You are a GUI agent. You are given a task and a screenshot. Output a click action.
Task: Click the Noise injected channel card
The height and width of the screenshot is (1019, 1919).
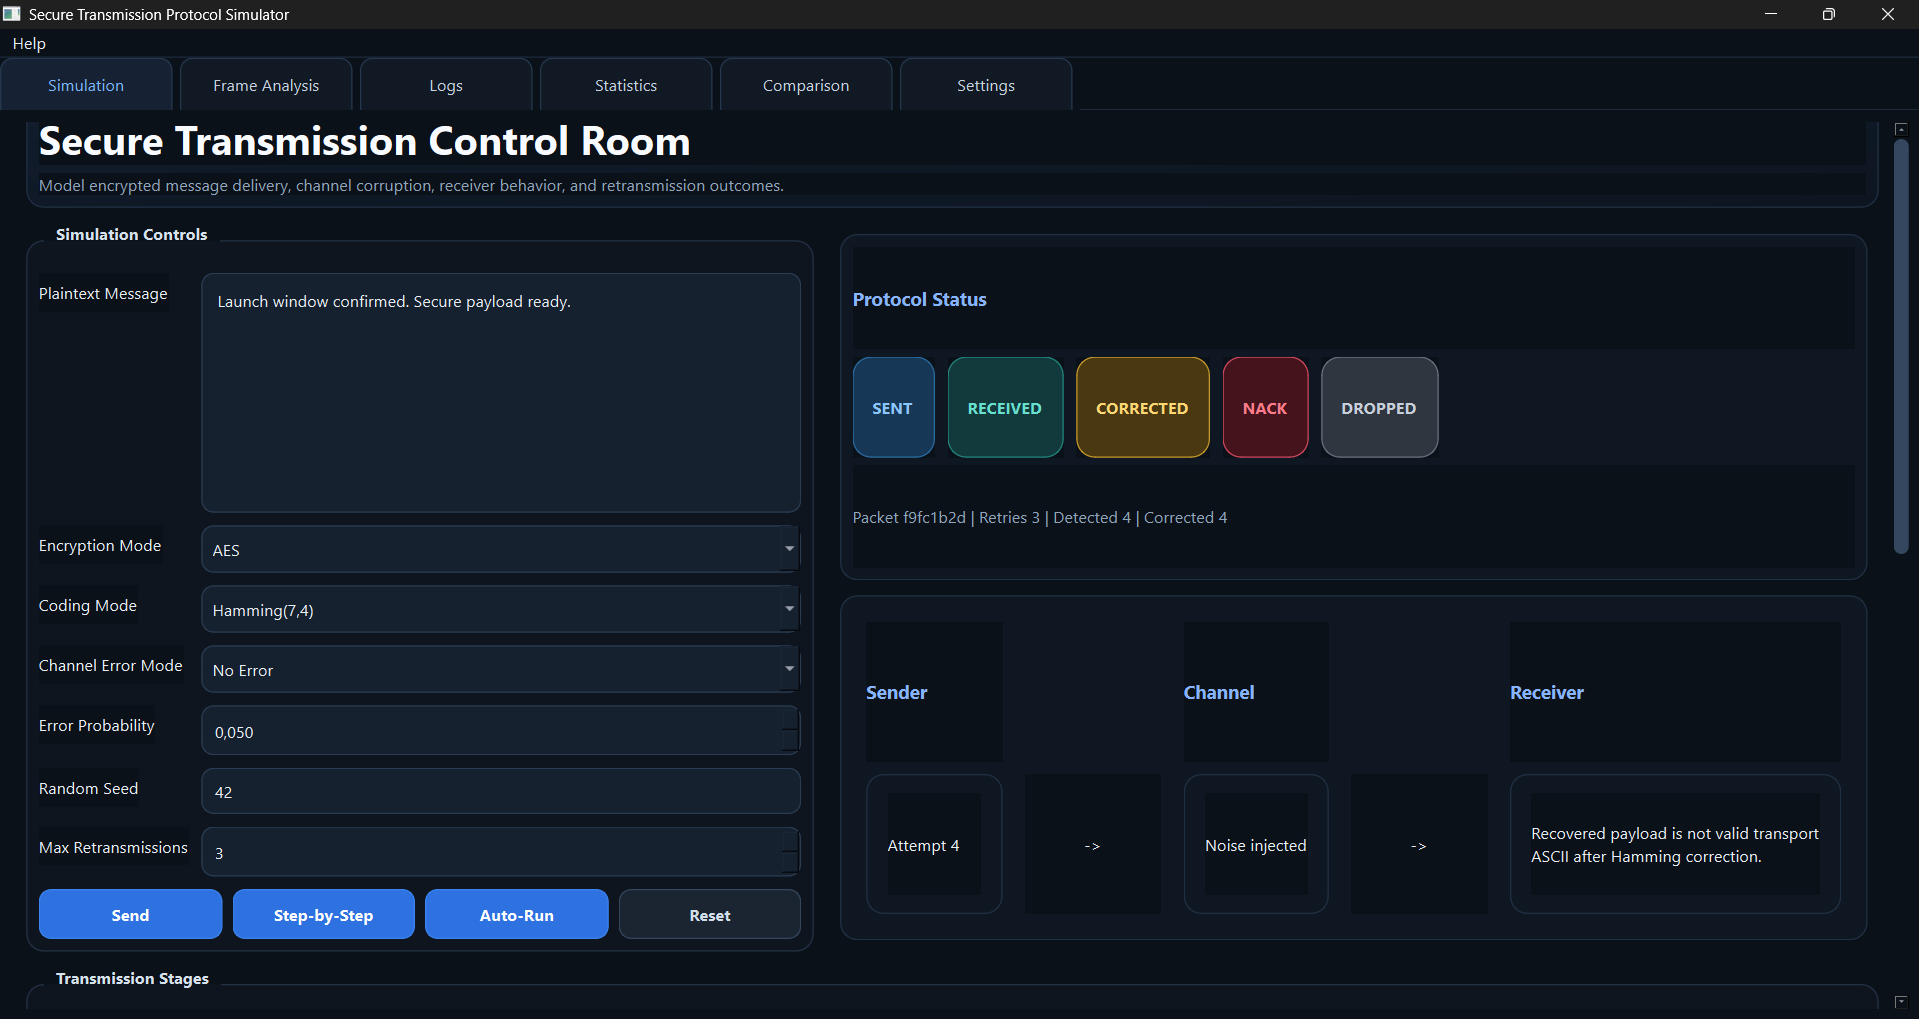point(1256,844)
